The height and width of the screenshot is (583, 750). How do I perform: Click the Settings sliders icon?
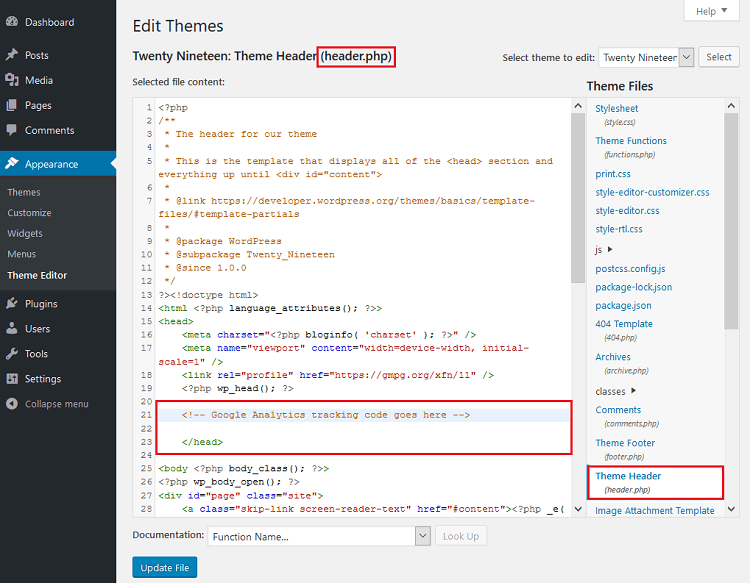tap(12, 378)
